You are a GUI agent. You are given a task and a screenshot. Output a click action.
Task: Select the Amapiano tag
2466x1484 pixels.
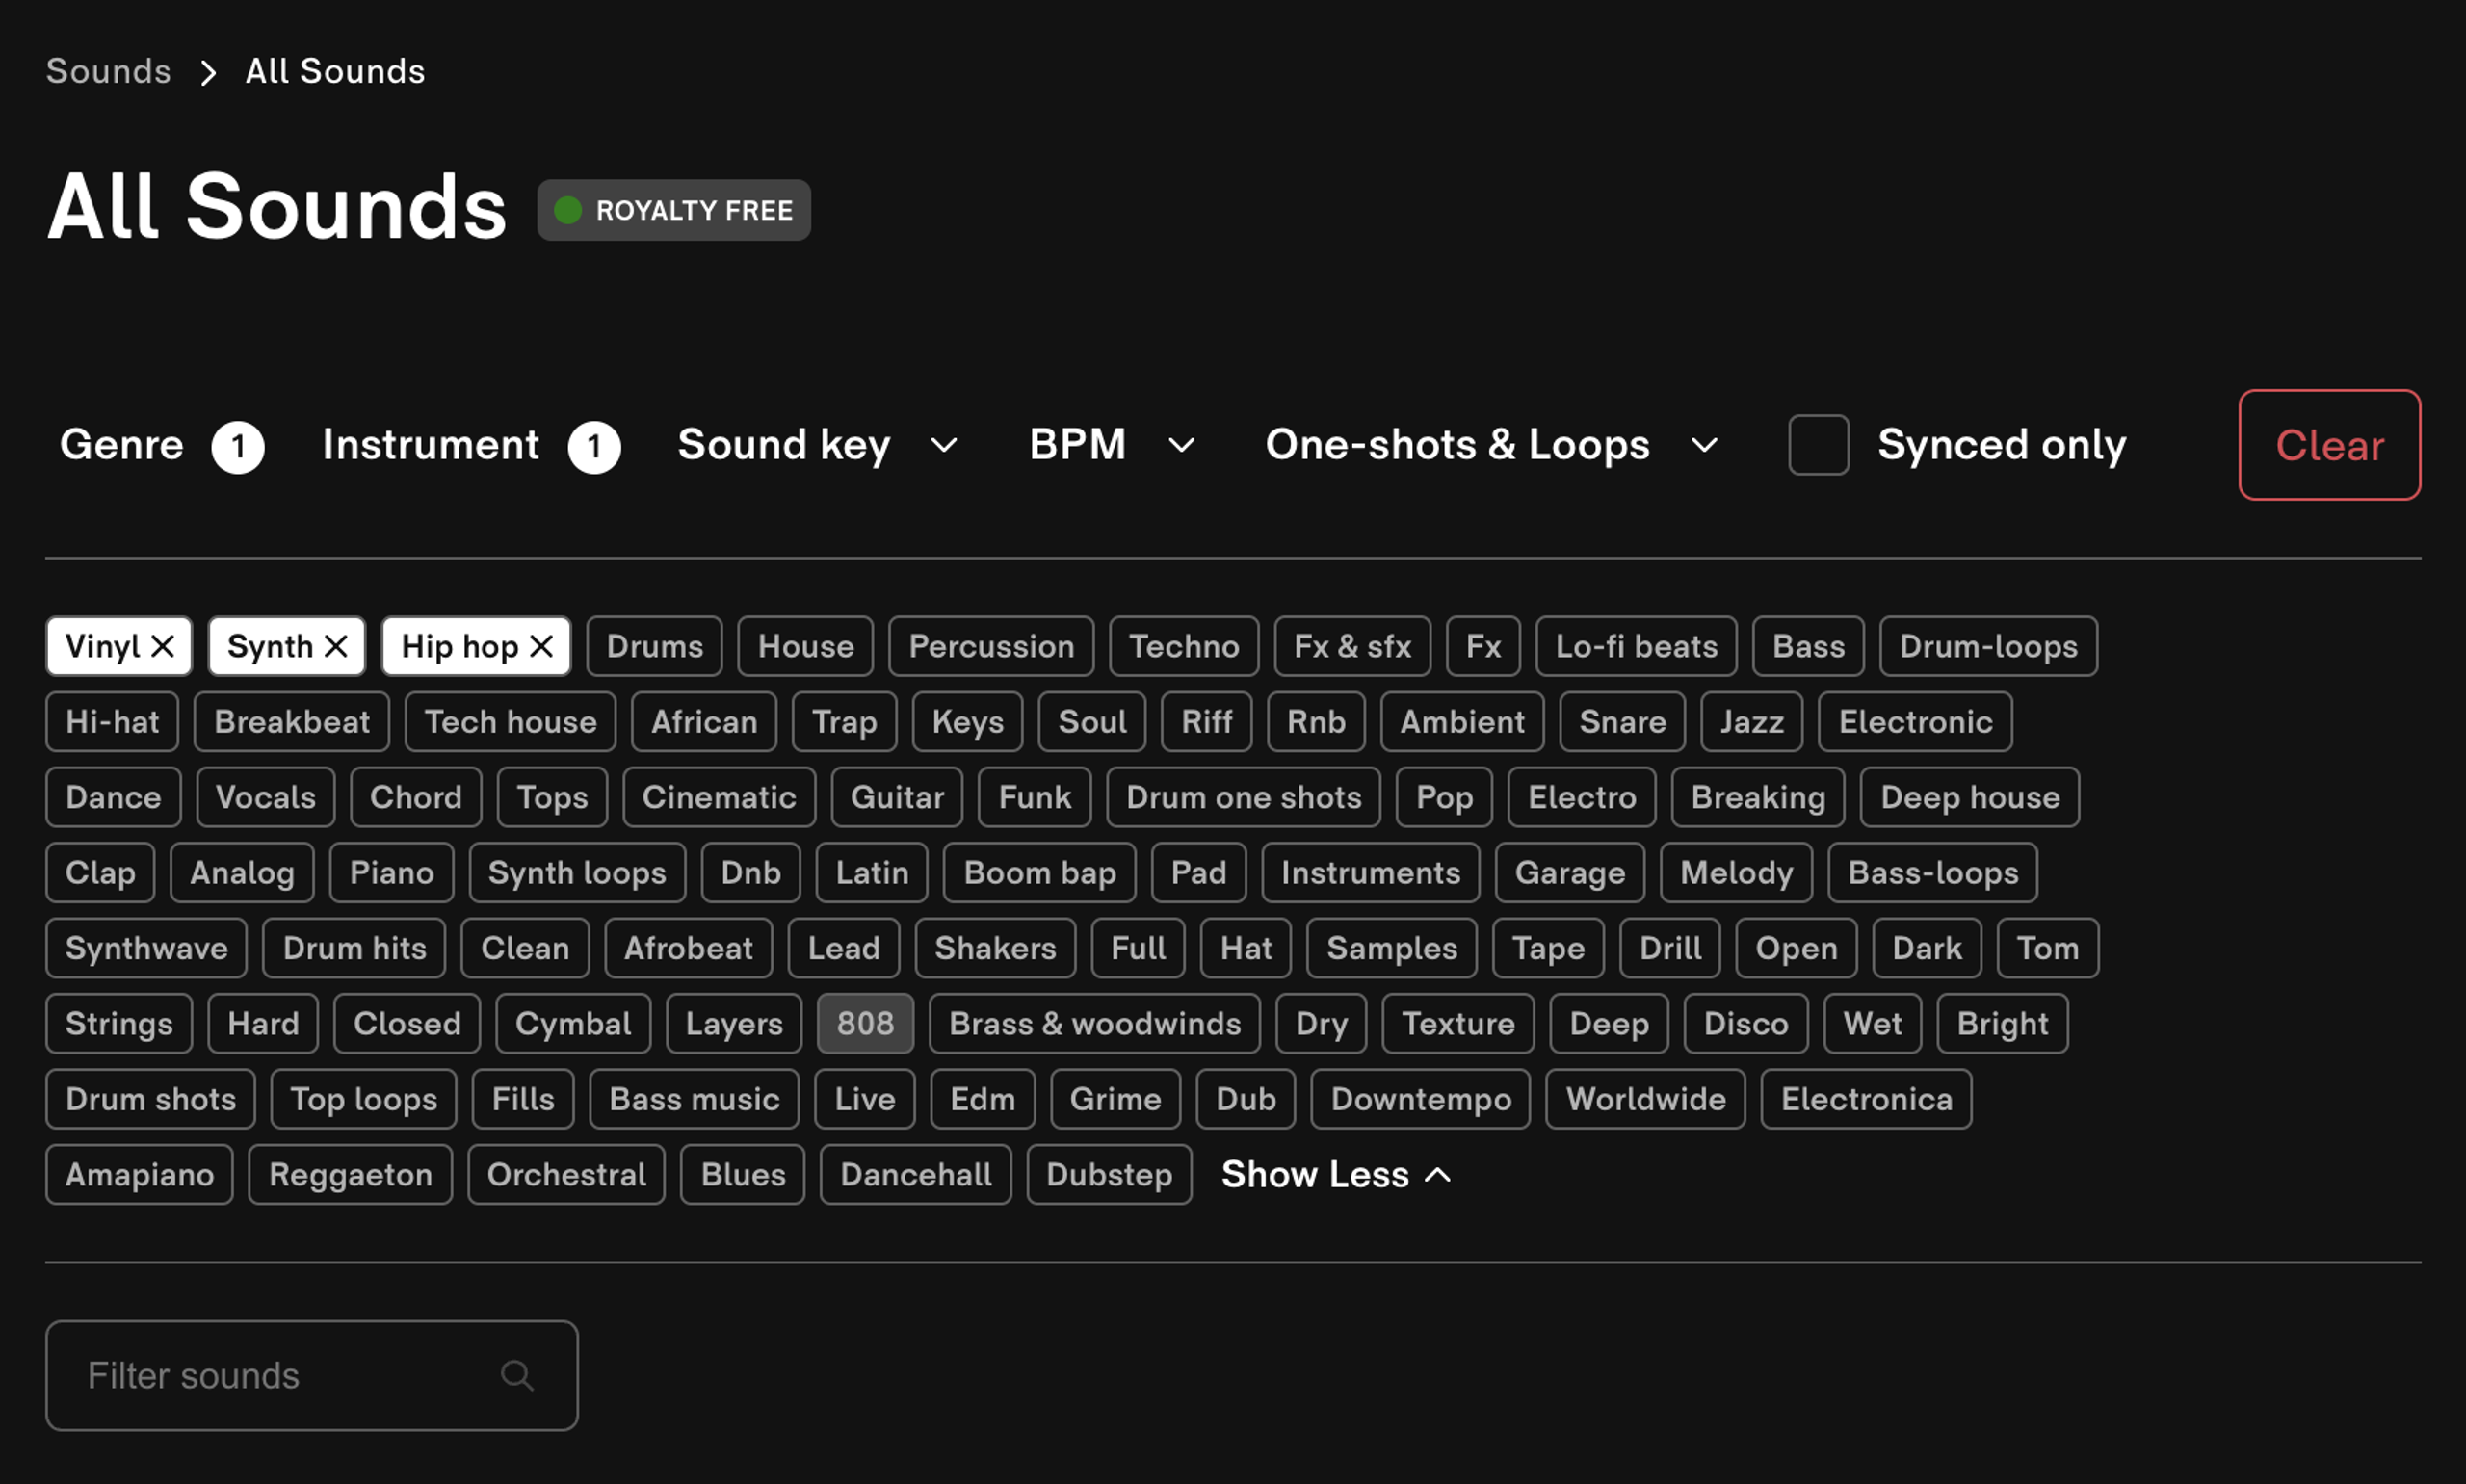[x=139, y=1174]
